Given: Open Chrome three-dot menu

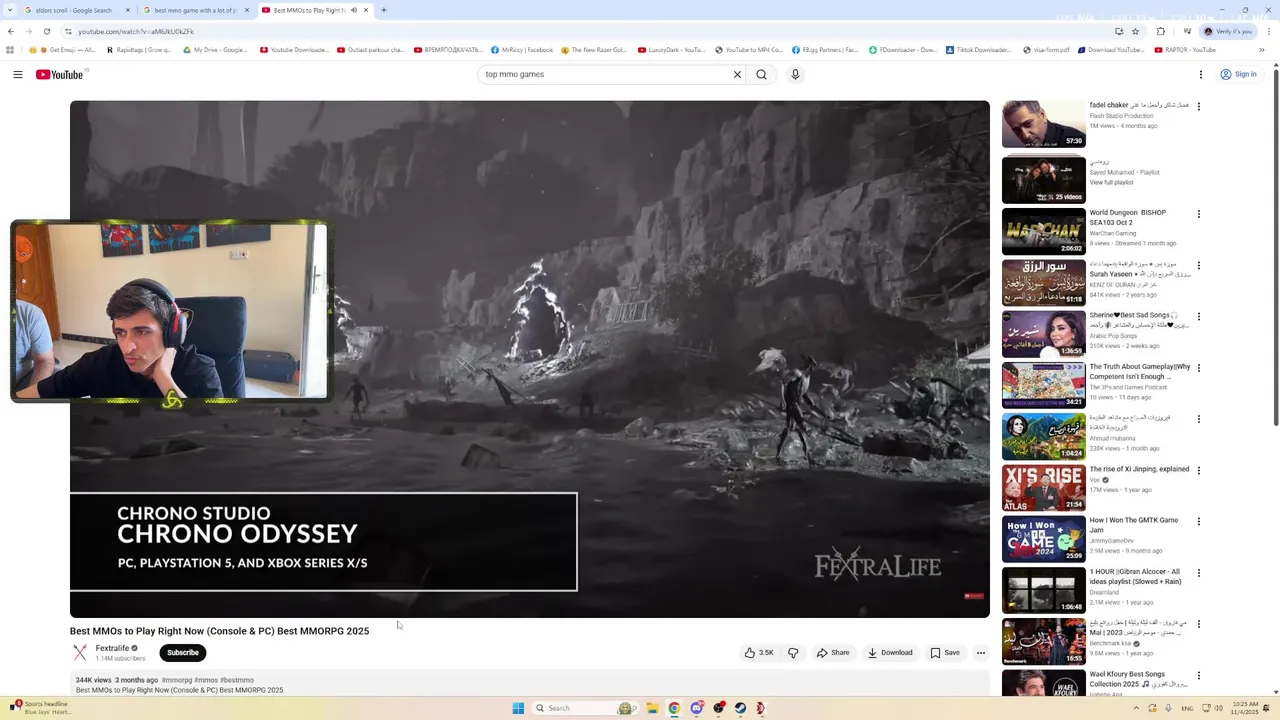Looking at the screenshot, I should 1267,31.
